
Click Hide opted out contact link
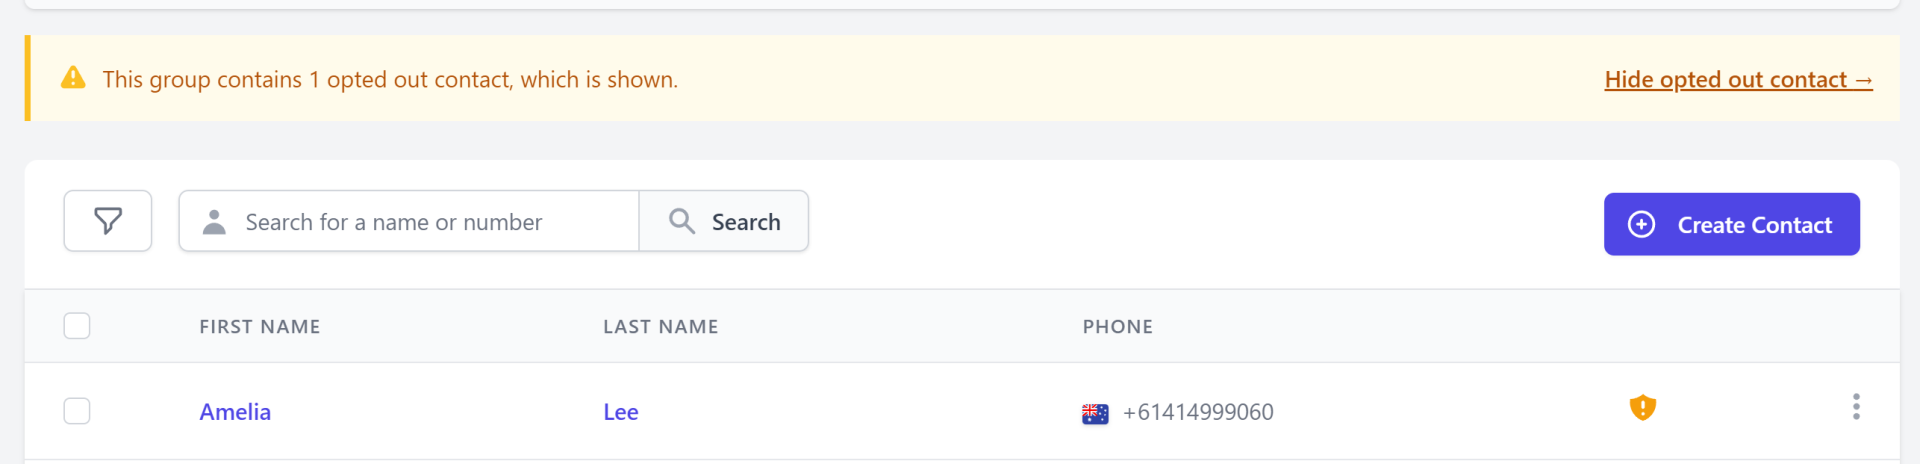pos(1738,79)
